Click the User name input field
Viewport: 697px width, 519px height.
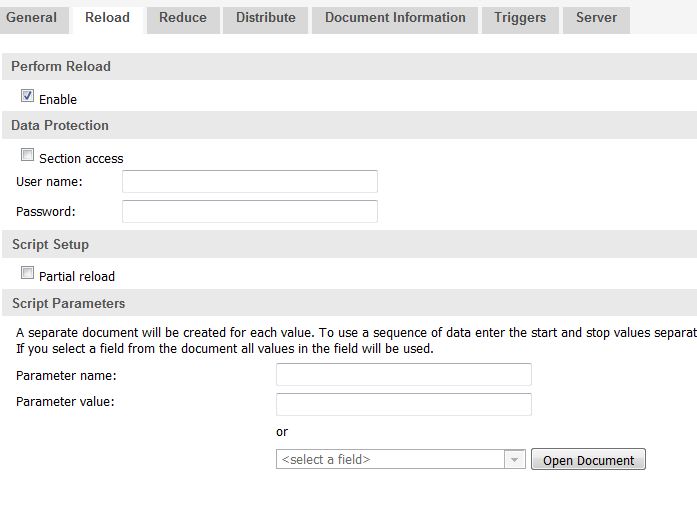(250, 181)
